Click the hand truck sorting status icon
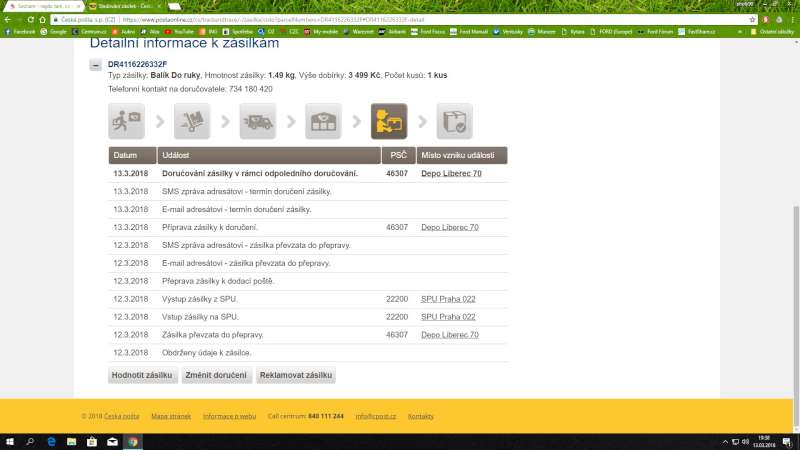The width and height of the screenshot is (800, 450). click(x=192, y=122)
